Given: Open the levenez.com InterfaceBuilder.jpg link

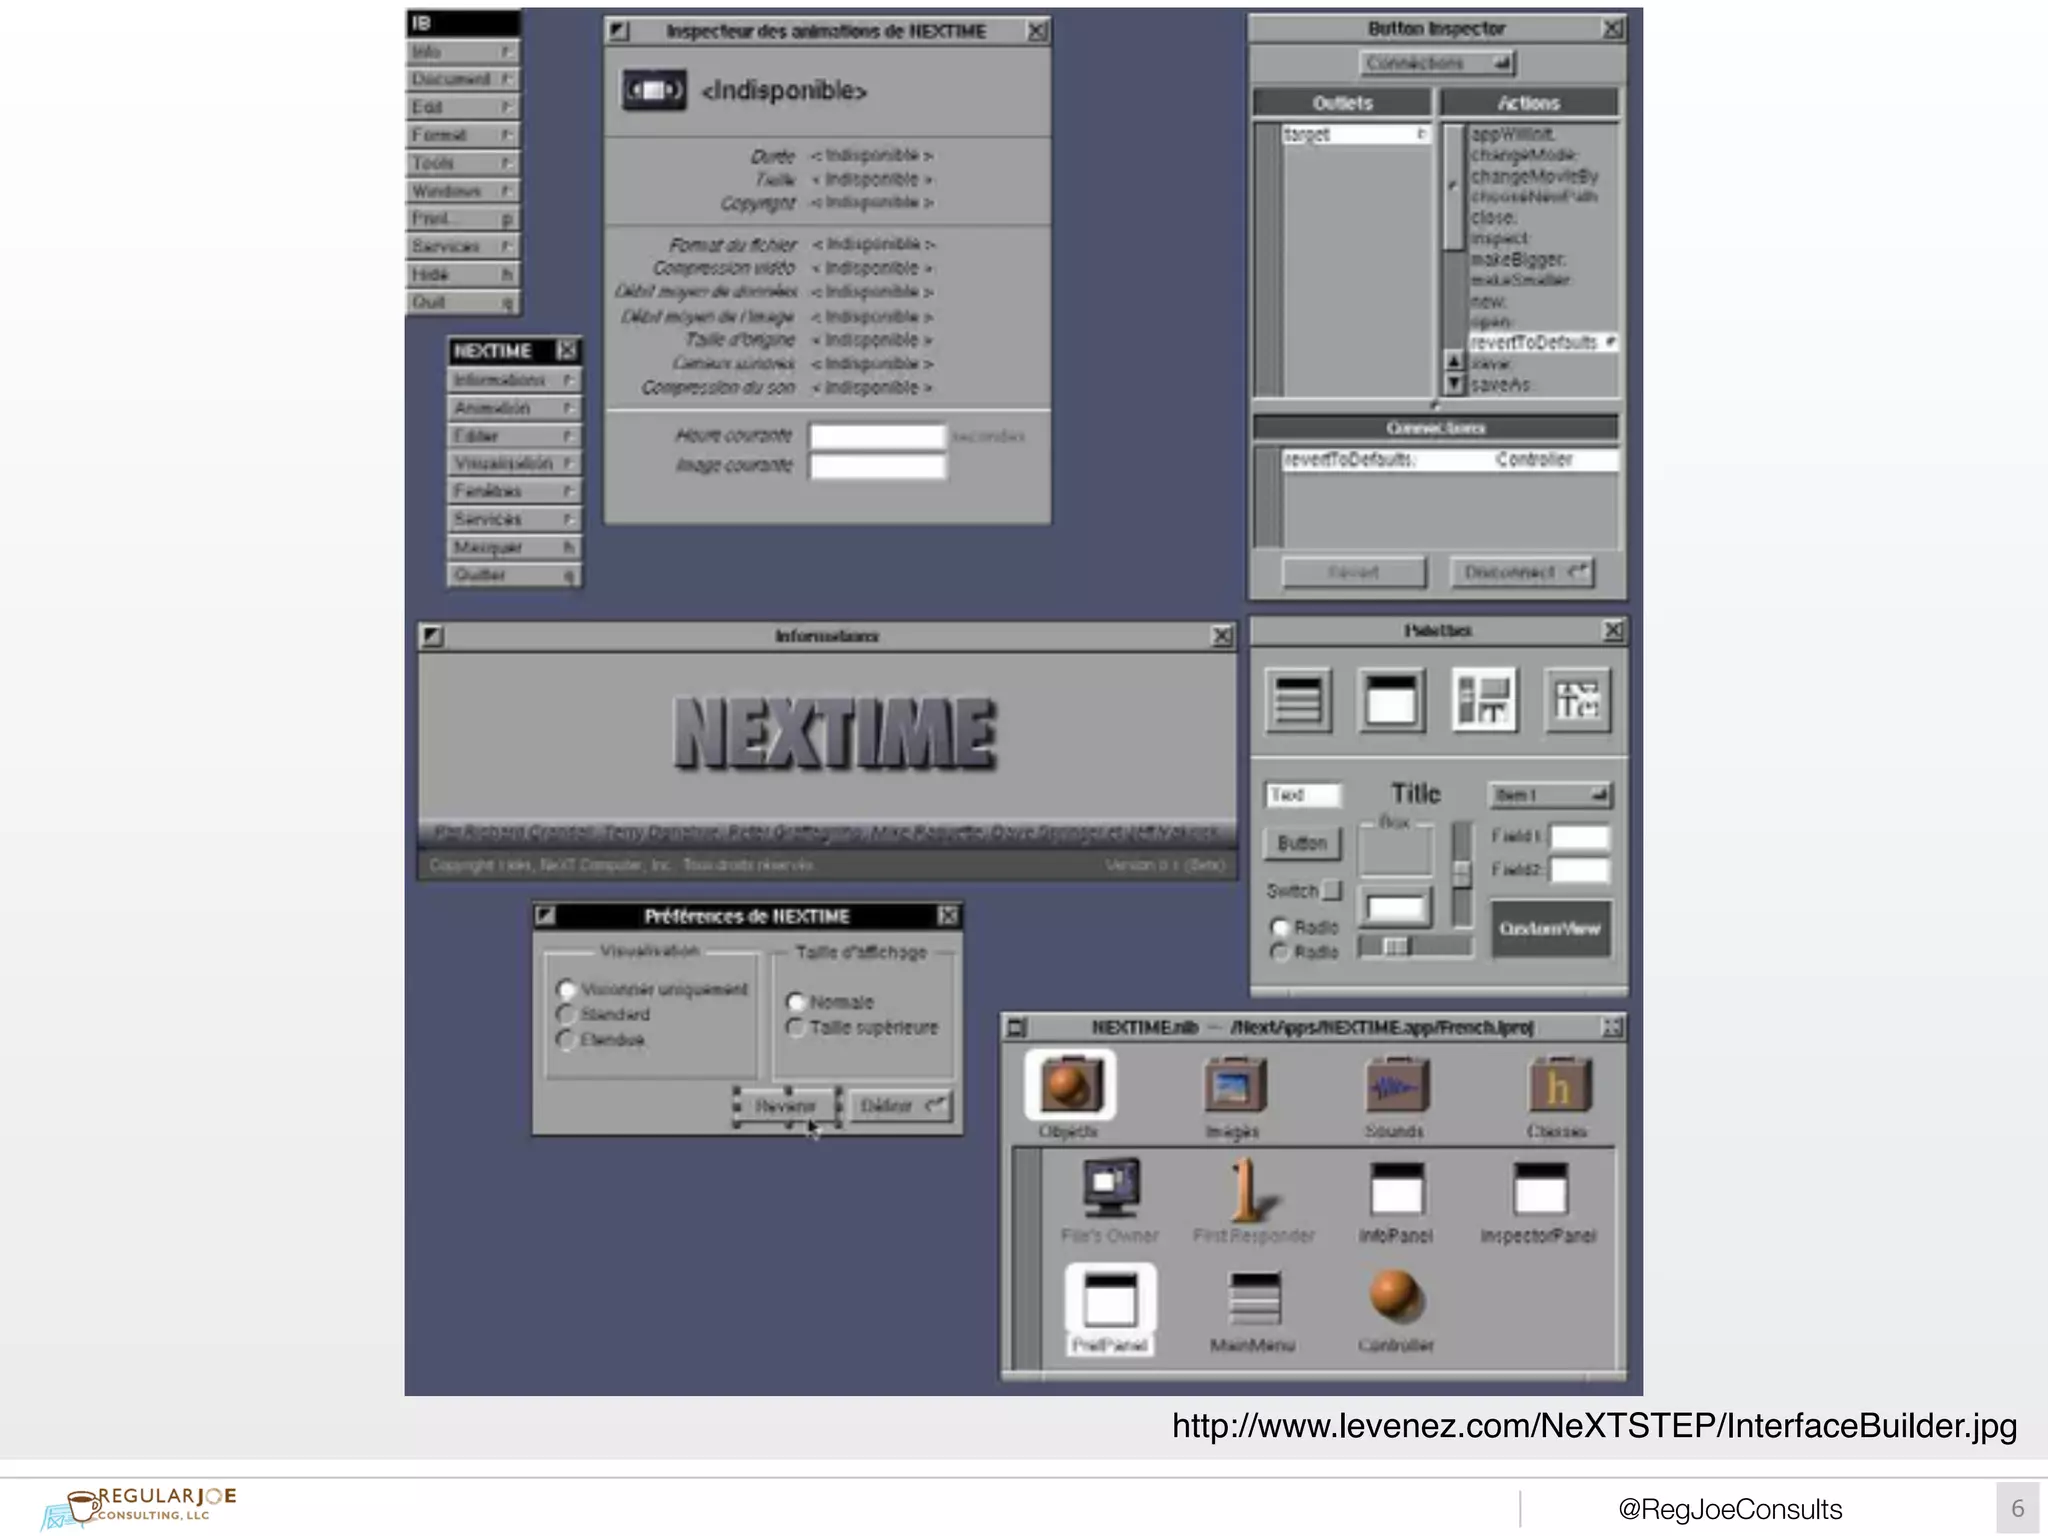Looking at the screenshot, I should coord(1594,1425).
